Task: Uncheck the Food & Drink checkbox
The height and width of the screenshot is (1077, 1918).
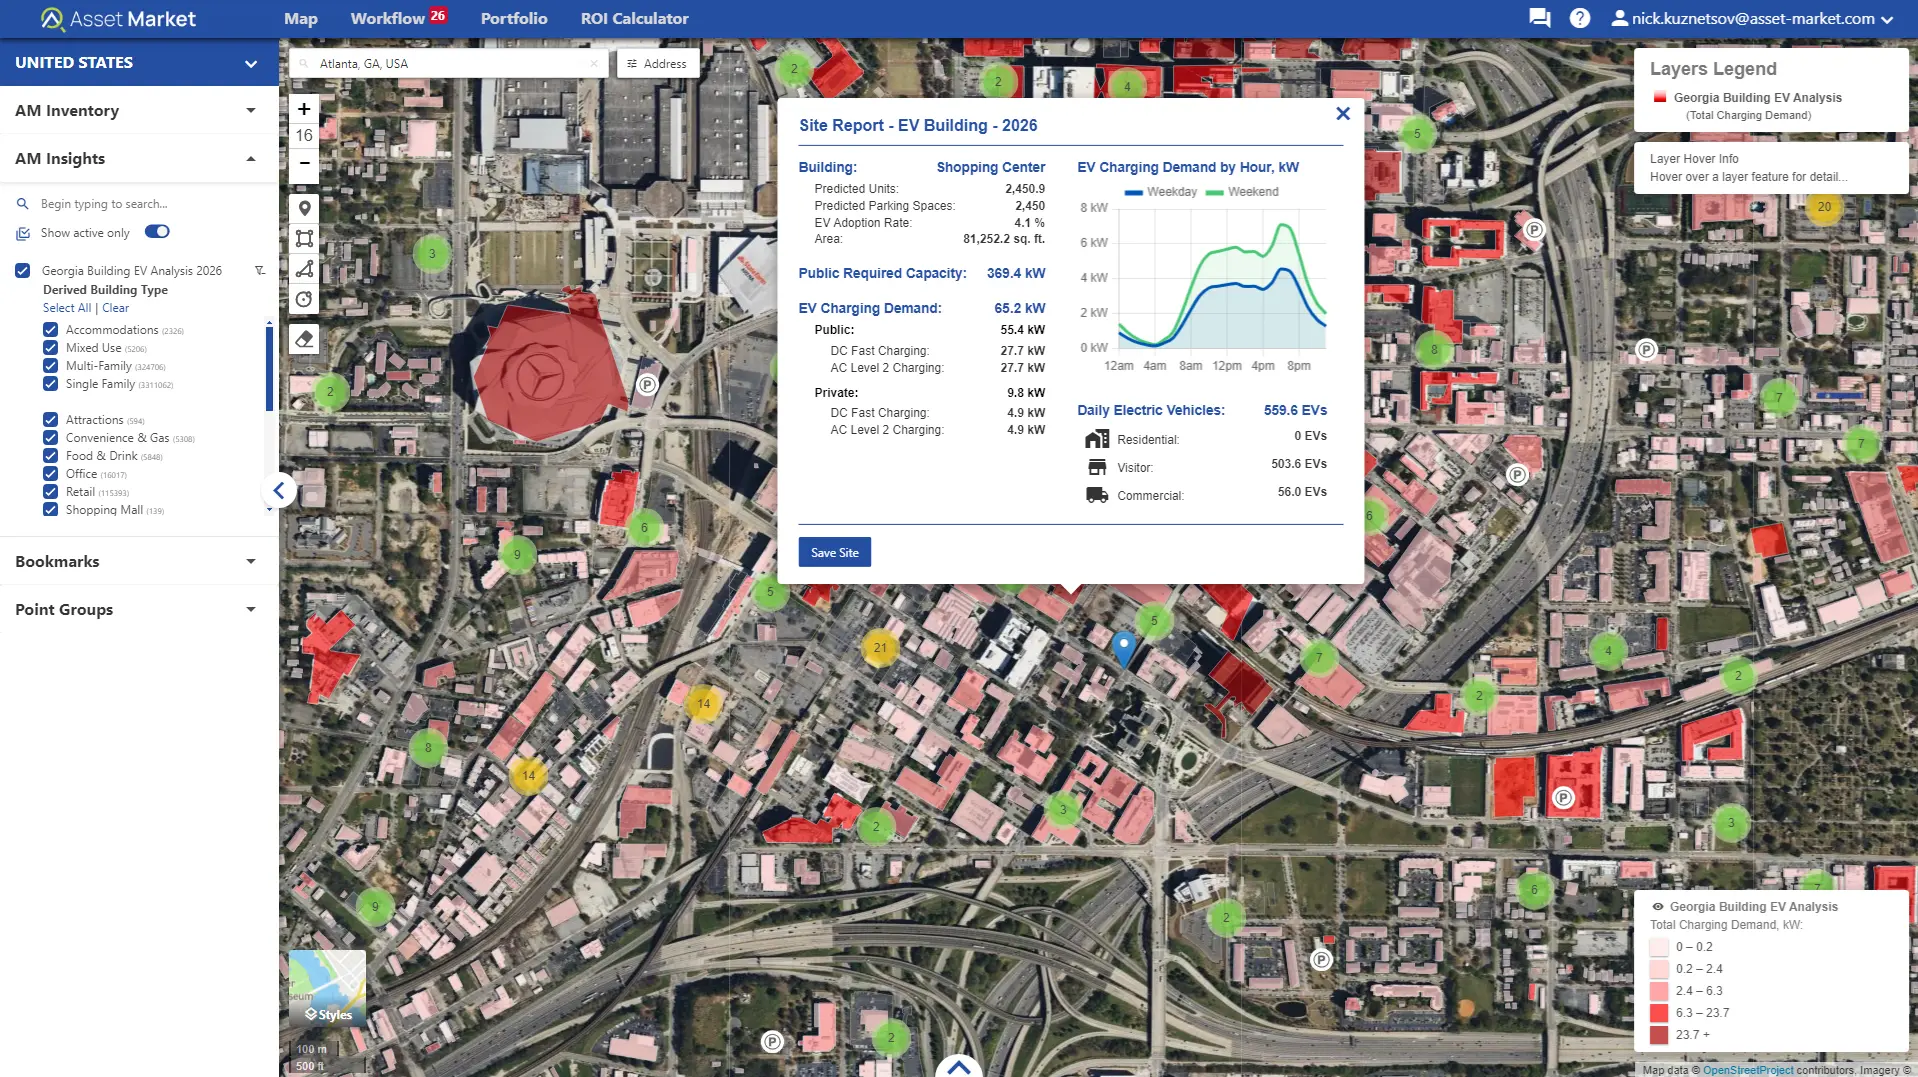Action: tap(50, 456)
